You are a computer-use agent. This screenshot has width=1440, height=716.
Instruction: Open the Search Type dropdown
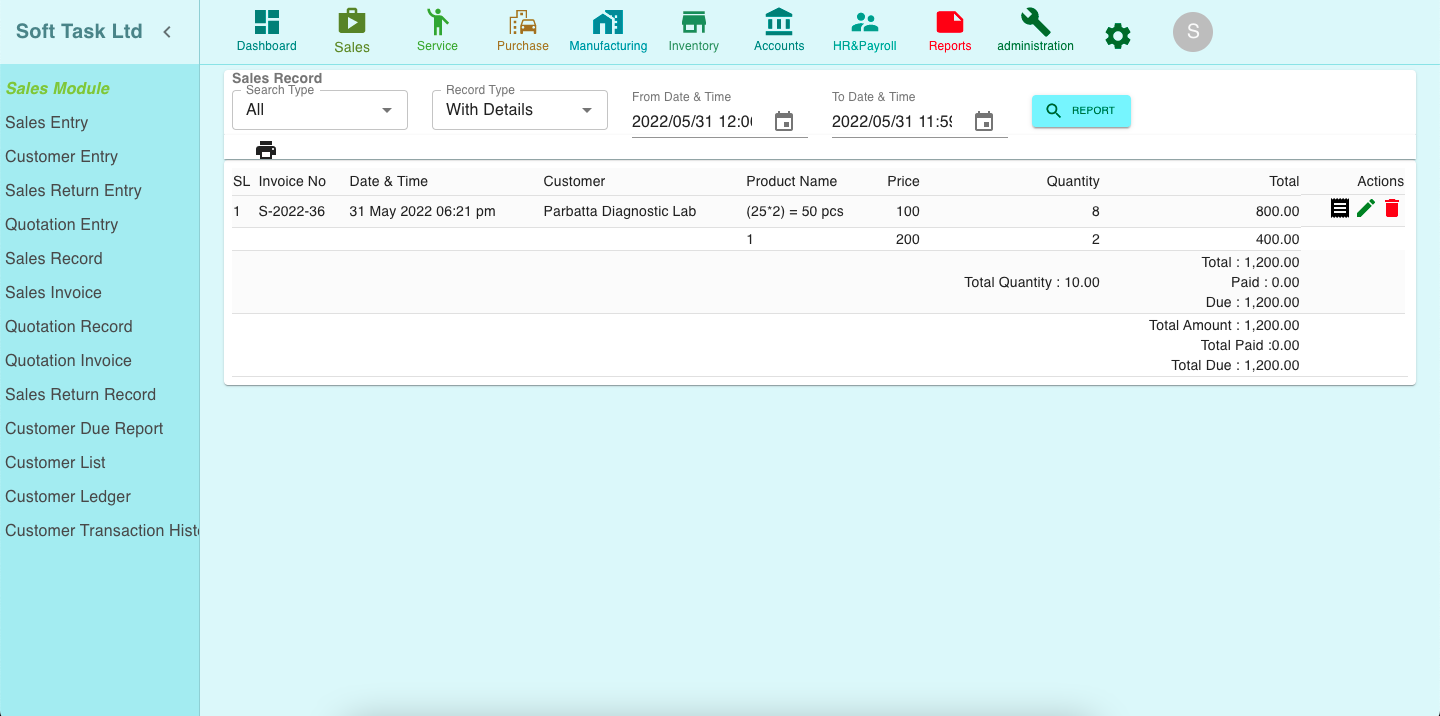click(319, 110)
